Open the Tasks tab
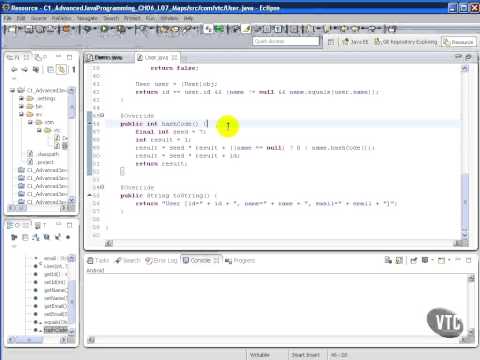Screen dimensions: 480x360 pos(98,260)
